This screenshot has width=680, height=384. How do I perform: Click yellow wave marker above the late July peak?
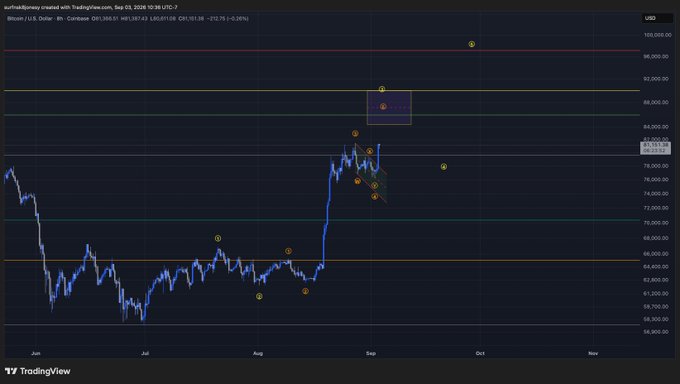click(218, 238)
